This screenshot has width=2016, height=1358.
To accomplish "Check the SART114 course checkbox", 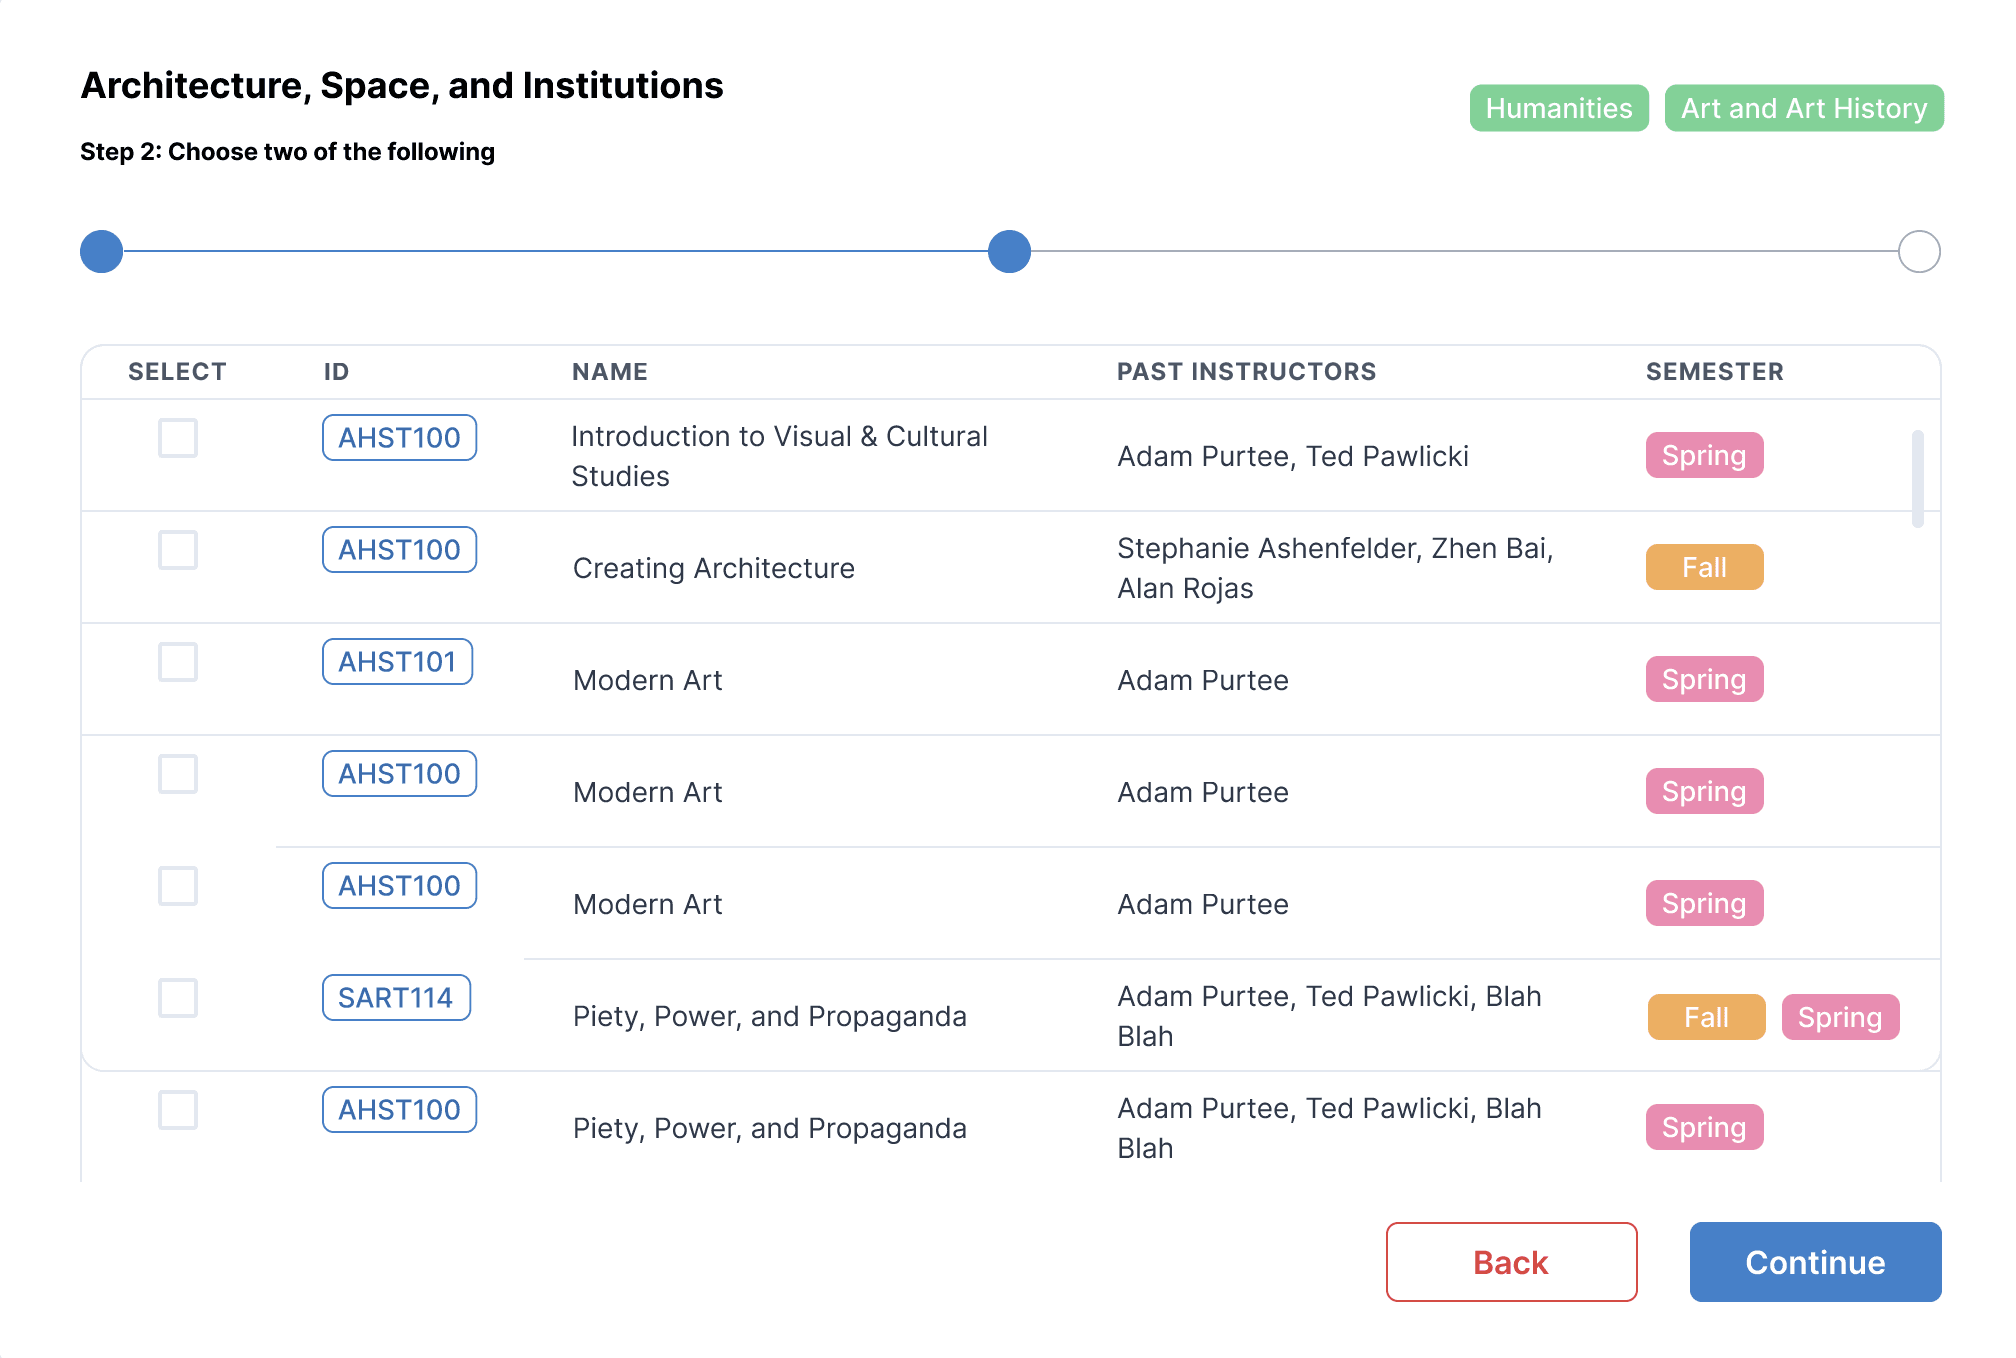I will point(178,998).
